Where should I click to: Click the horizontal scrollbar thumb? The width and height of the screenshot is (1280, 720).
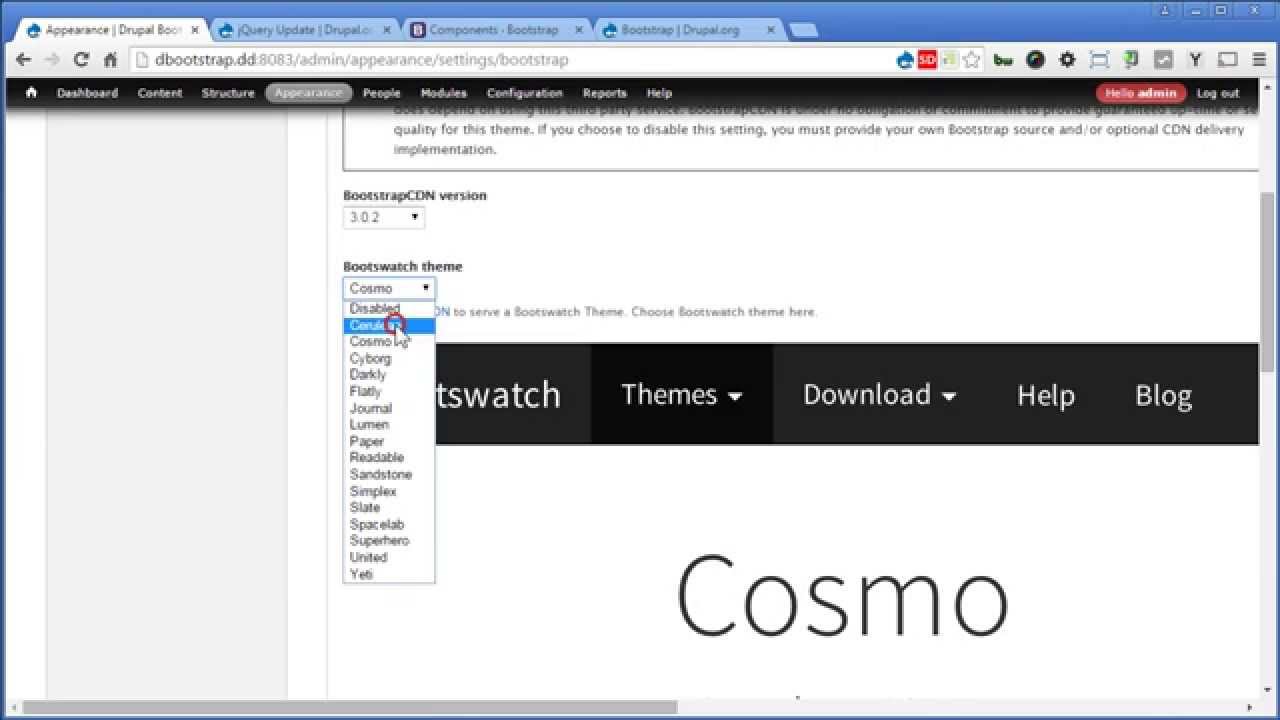click(x=350, y=707)
